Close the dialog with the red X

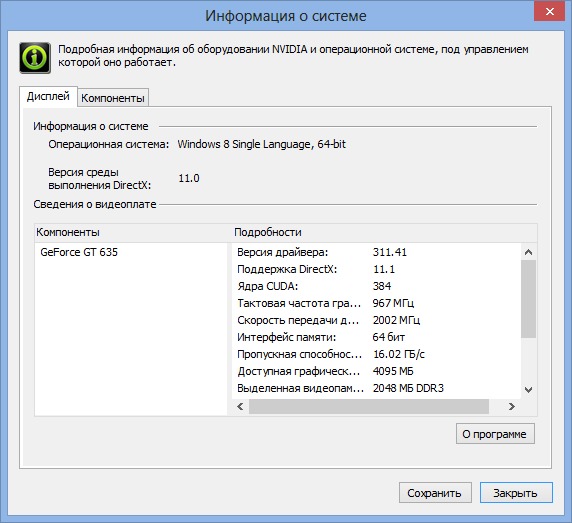pyautogui.click(x=549, y=11)
